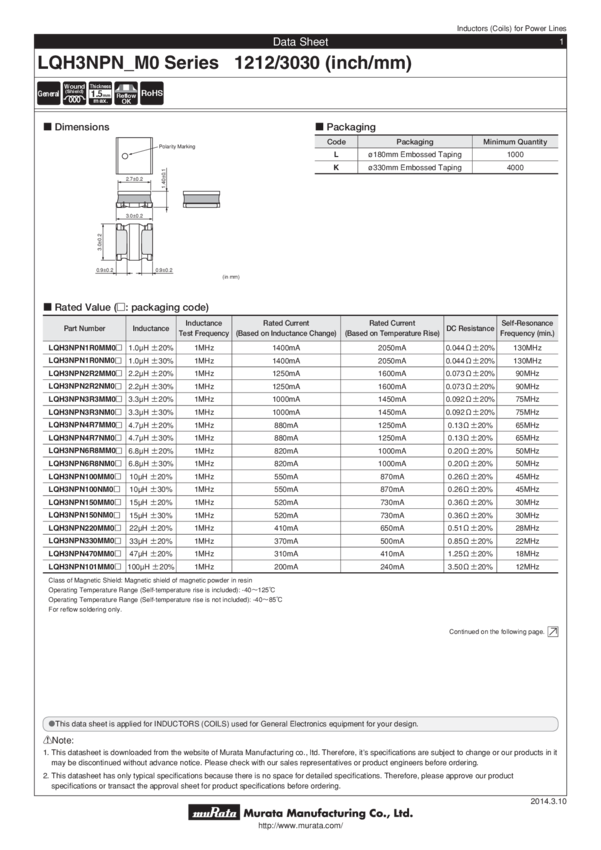Click 'Murata Manufacturing Co., Ltd.' text

point(328,813)
